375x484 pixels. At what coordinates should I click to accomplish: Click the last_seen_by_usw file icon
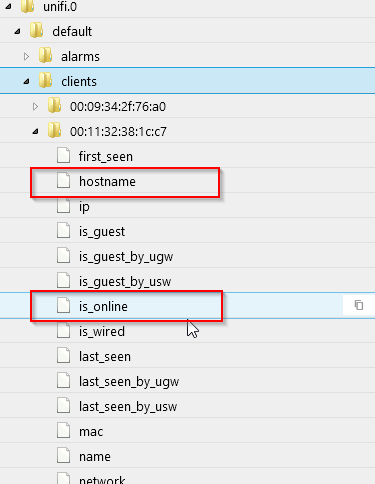(x=63, y=406)
